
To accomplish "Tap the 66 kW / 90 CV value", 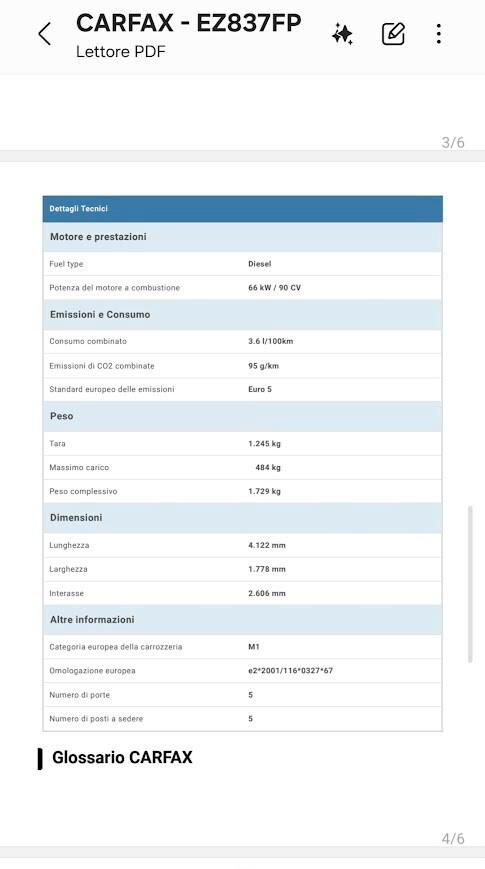I will coord(274,288).
